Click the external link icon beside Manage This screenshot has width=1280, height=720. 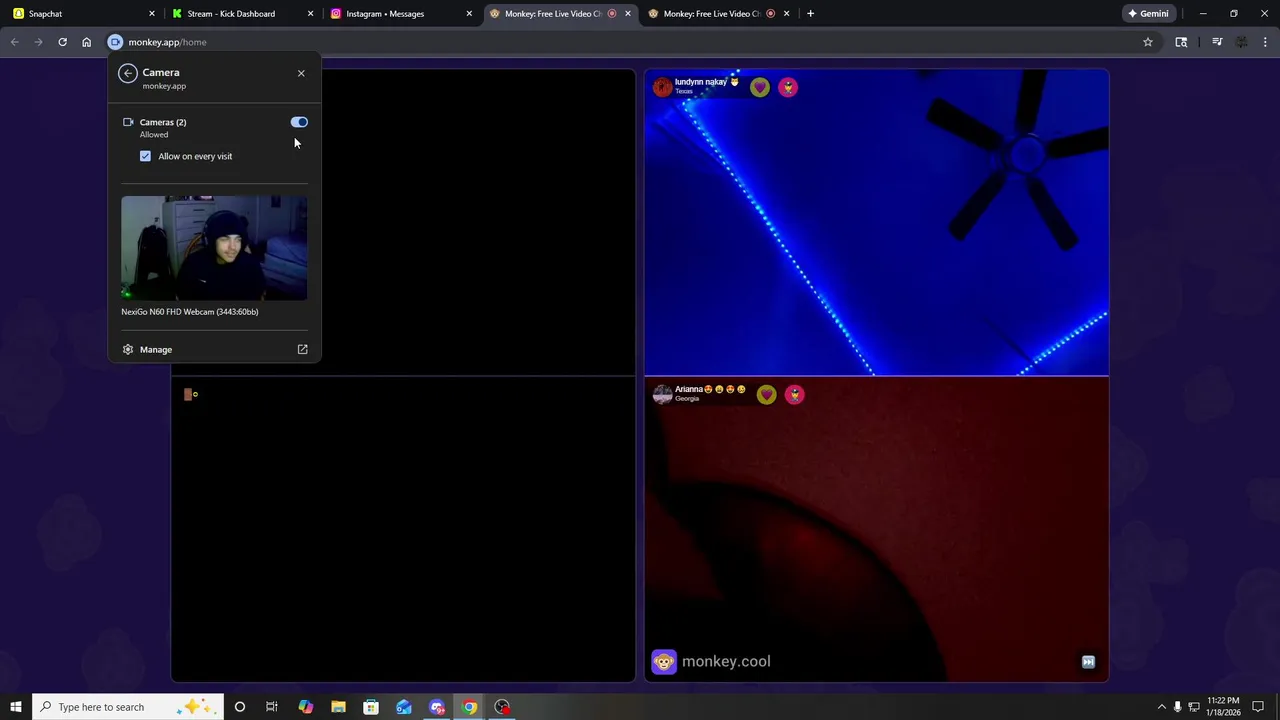(302, 350)
